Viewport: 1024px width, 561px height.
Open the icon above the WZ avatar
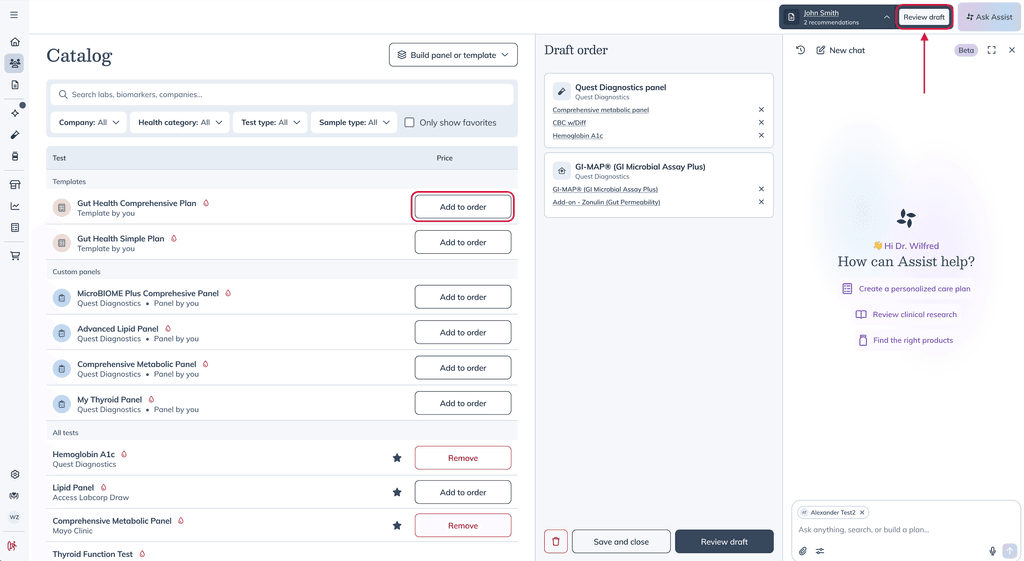[14, 496]
